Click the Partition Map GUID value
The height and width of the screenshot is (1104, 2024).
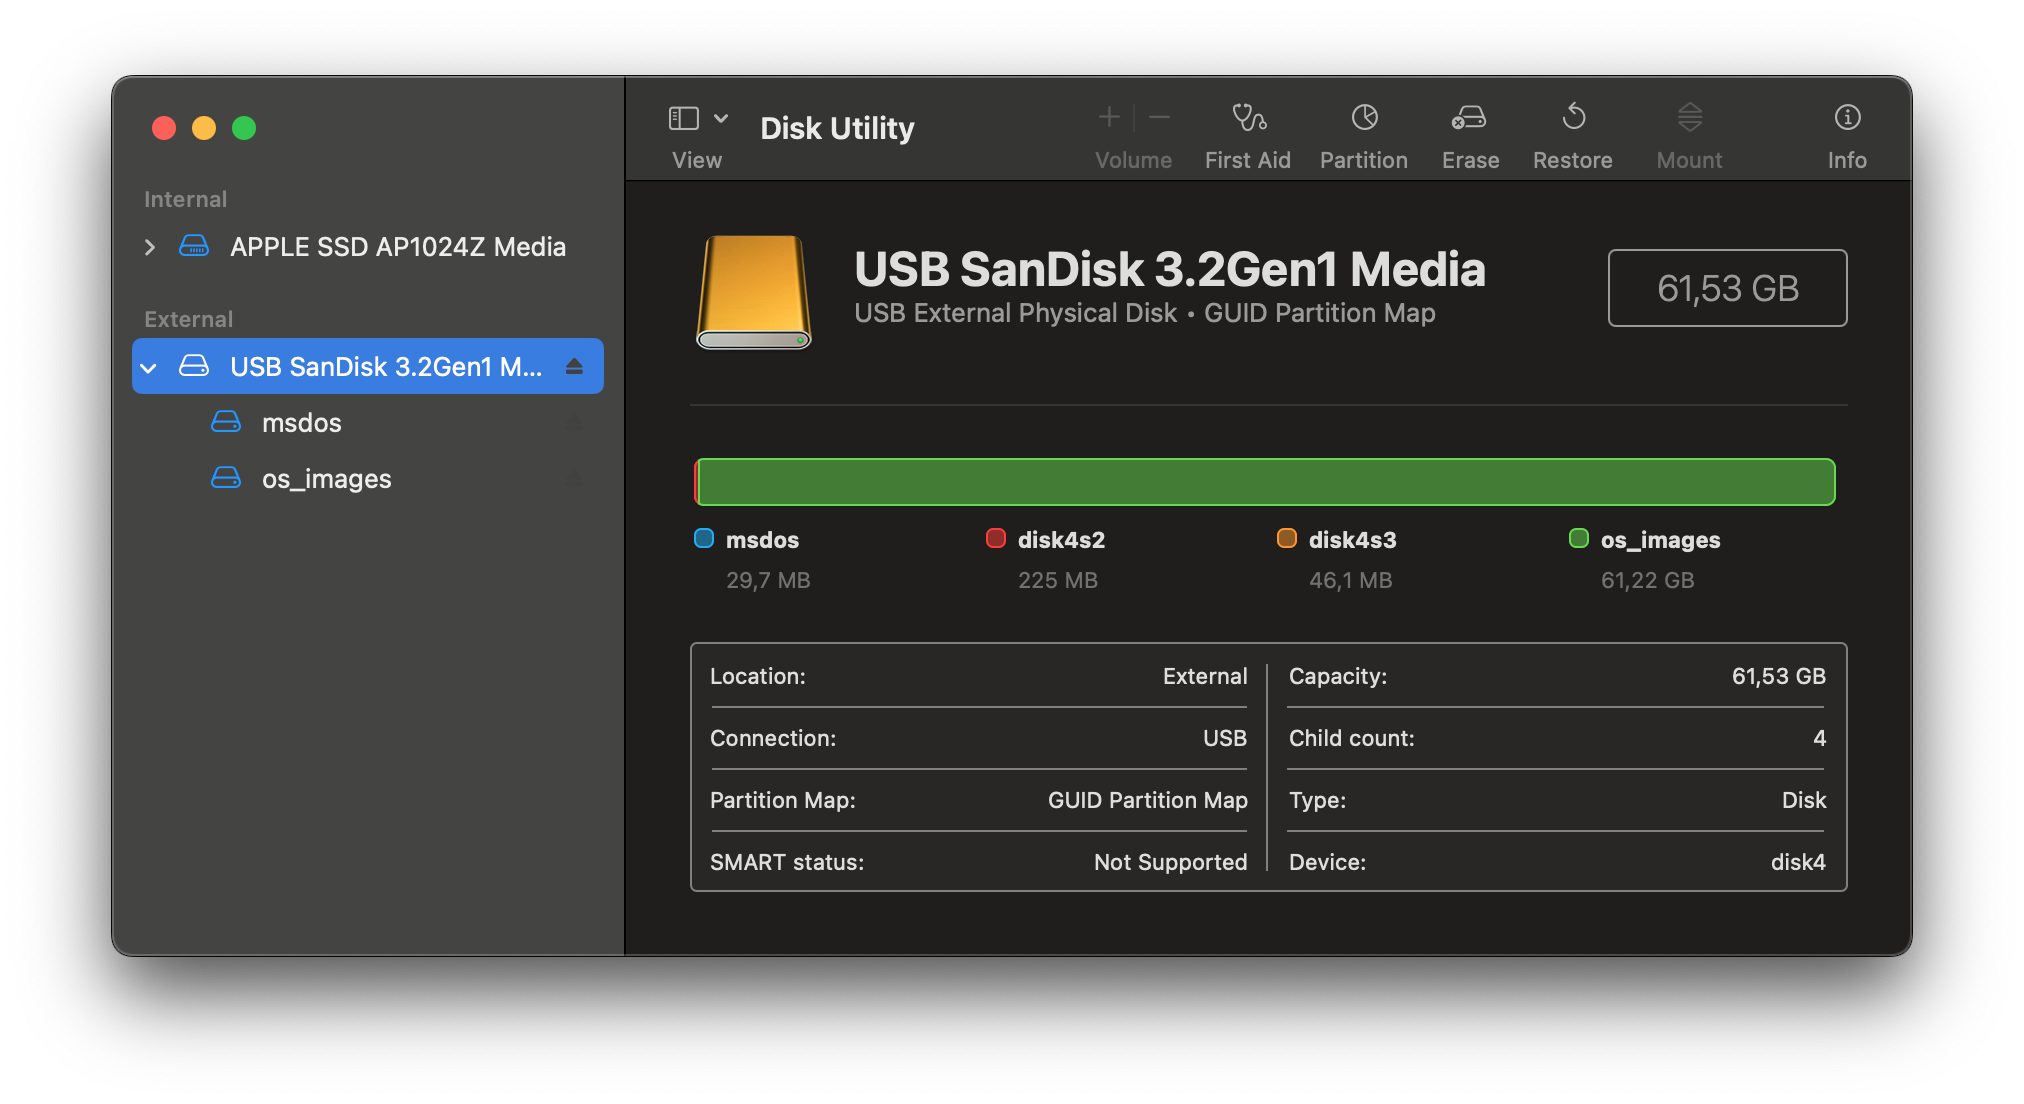click(1147, 800)
